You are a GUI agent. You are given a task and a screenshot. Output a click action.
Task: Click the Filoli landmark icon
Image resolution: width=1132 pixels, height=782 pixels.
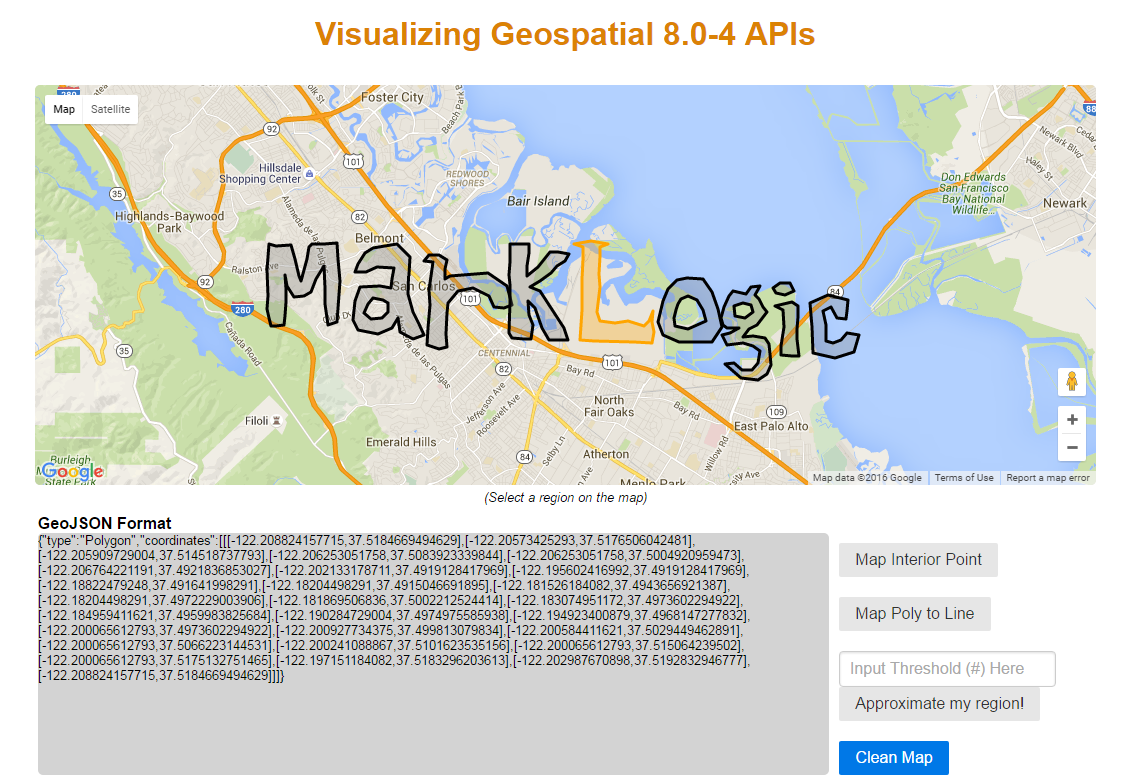(276, 420)
